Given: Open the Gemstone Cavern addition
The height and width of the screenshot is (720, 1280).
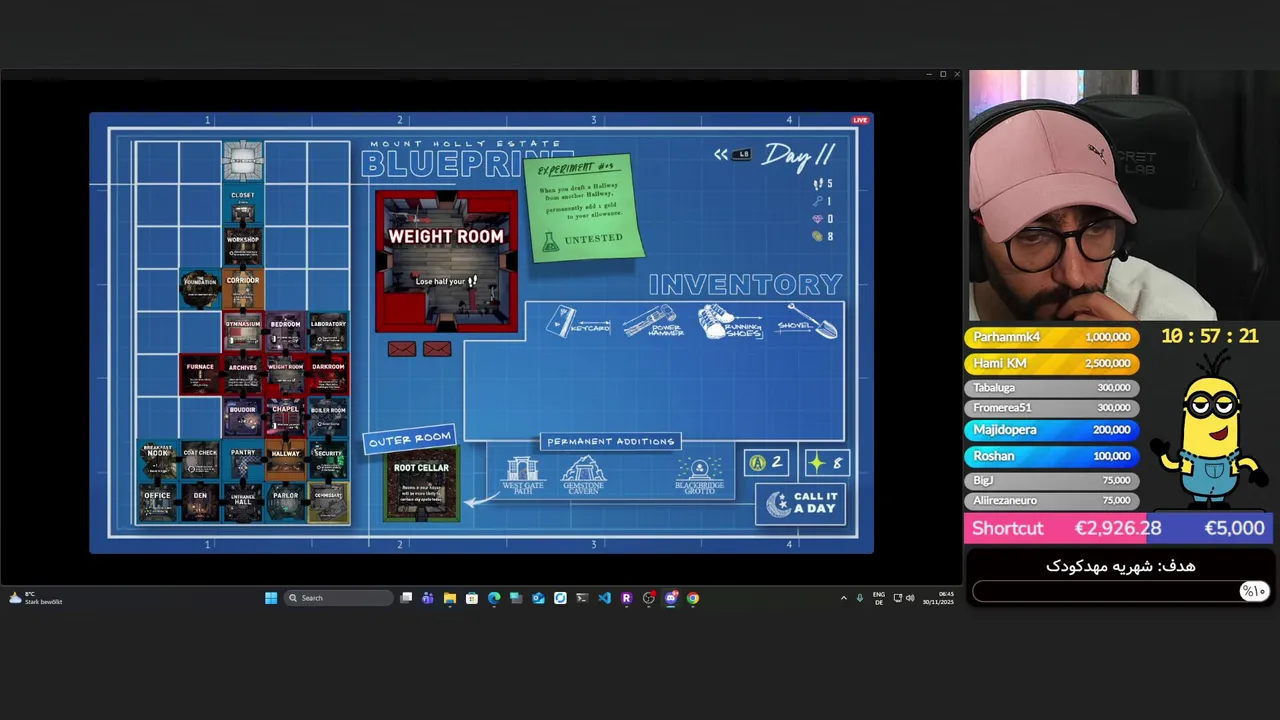Looking at the screenshot, I should coord(583,476).
